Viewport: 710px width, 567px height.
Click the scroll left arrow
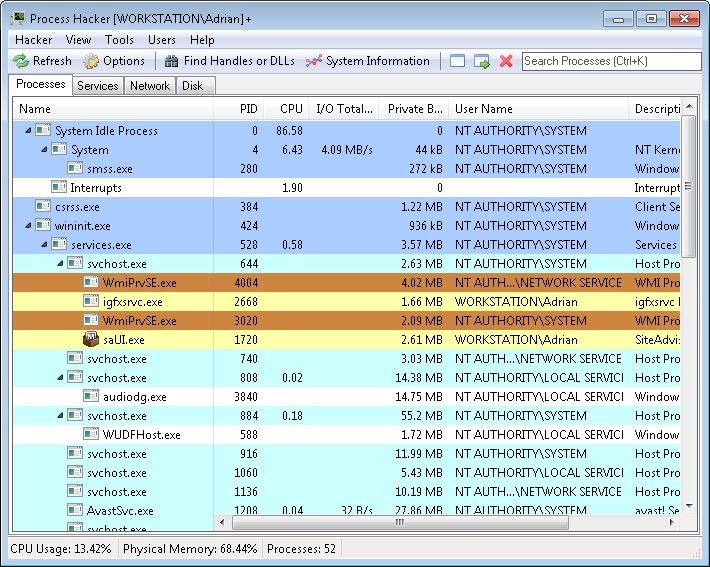222,522
